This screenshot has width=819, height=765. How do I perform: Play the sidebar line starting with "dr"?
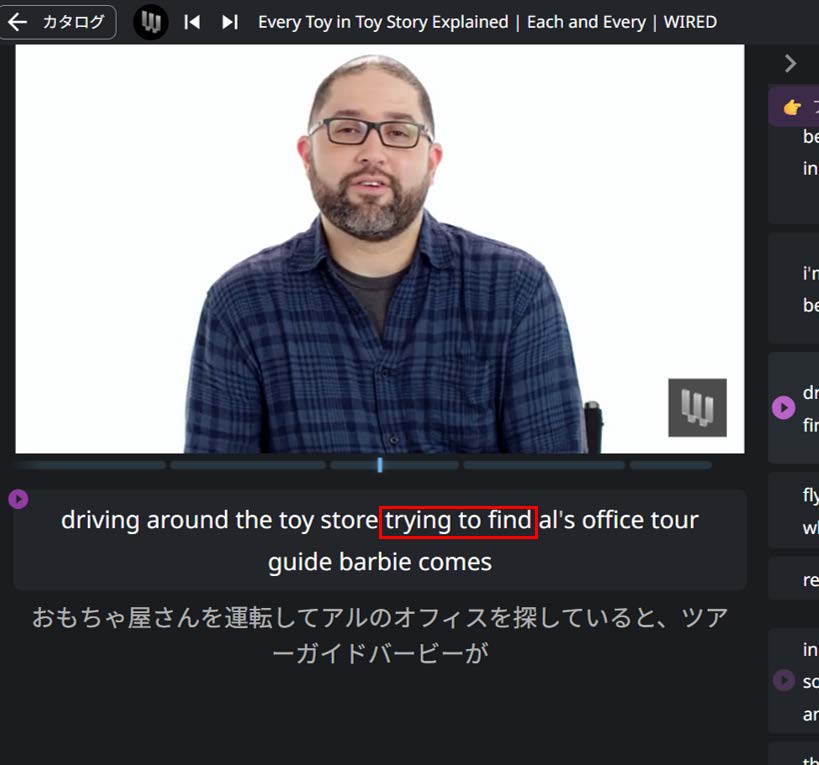click(x=783, y=408)
